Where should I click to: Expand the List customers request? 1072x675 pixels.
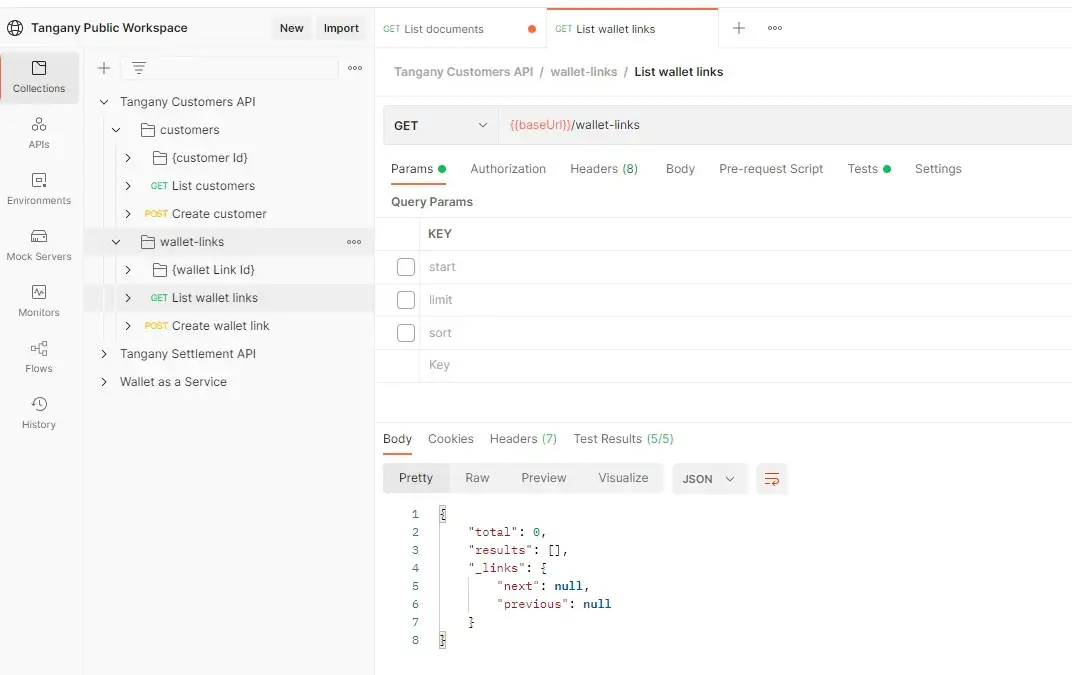coord(128,186)
